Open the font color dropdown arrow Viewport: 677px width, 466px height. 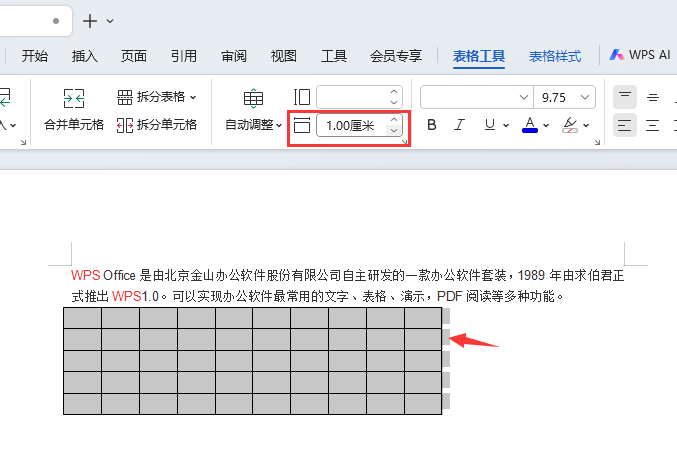point(546,126)
